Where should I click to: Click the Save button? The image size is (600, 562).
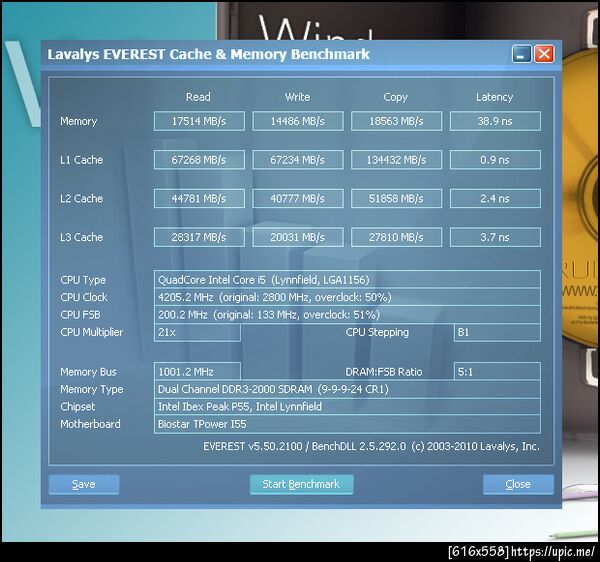84,484
